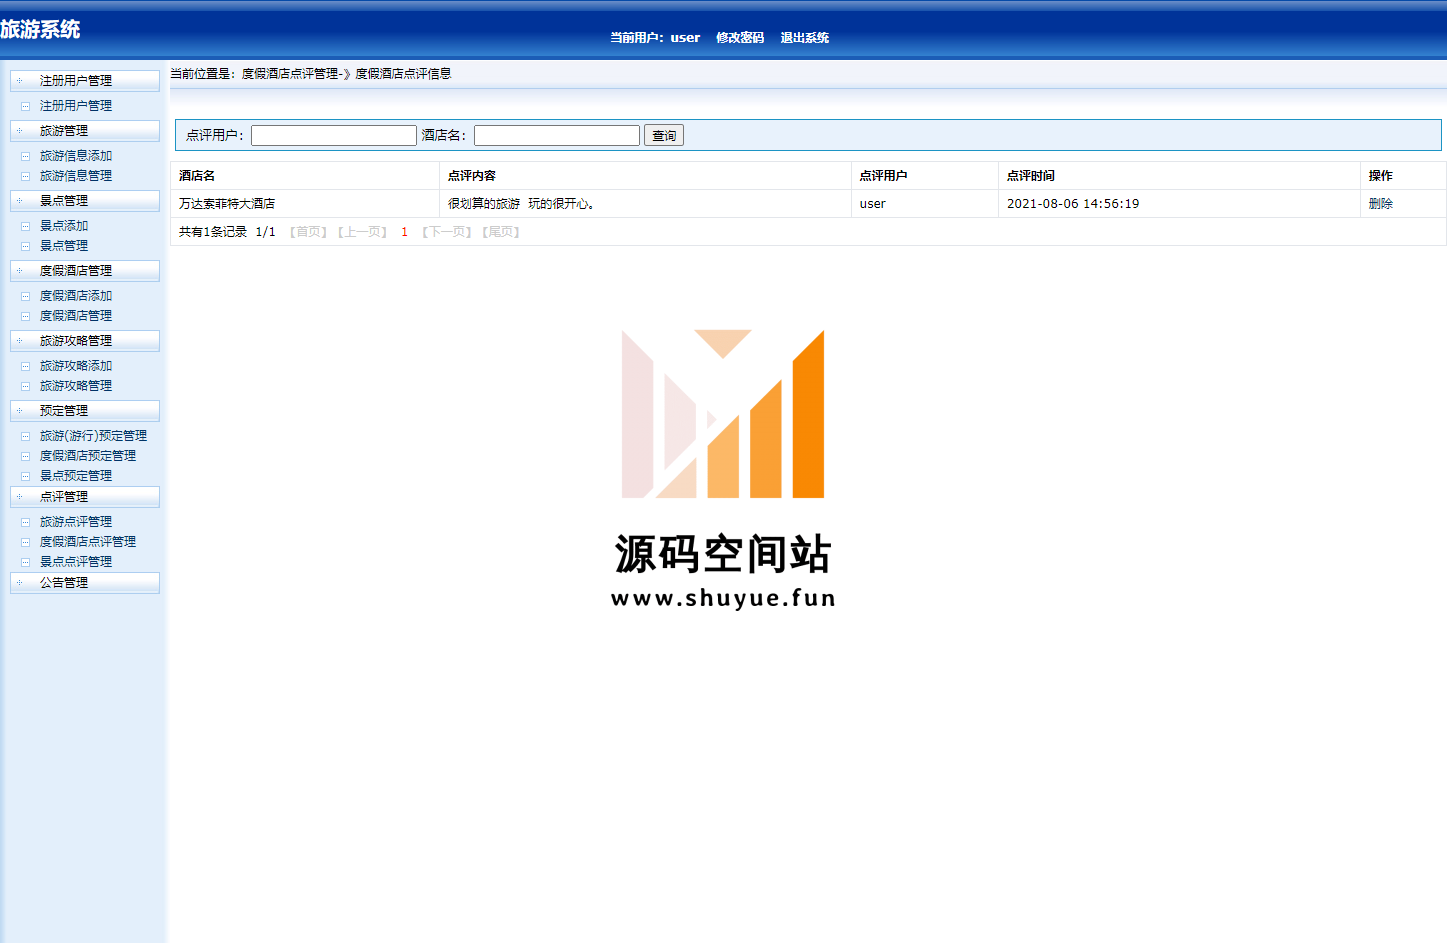Select page number 1 in pagination

pos(404,231)
